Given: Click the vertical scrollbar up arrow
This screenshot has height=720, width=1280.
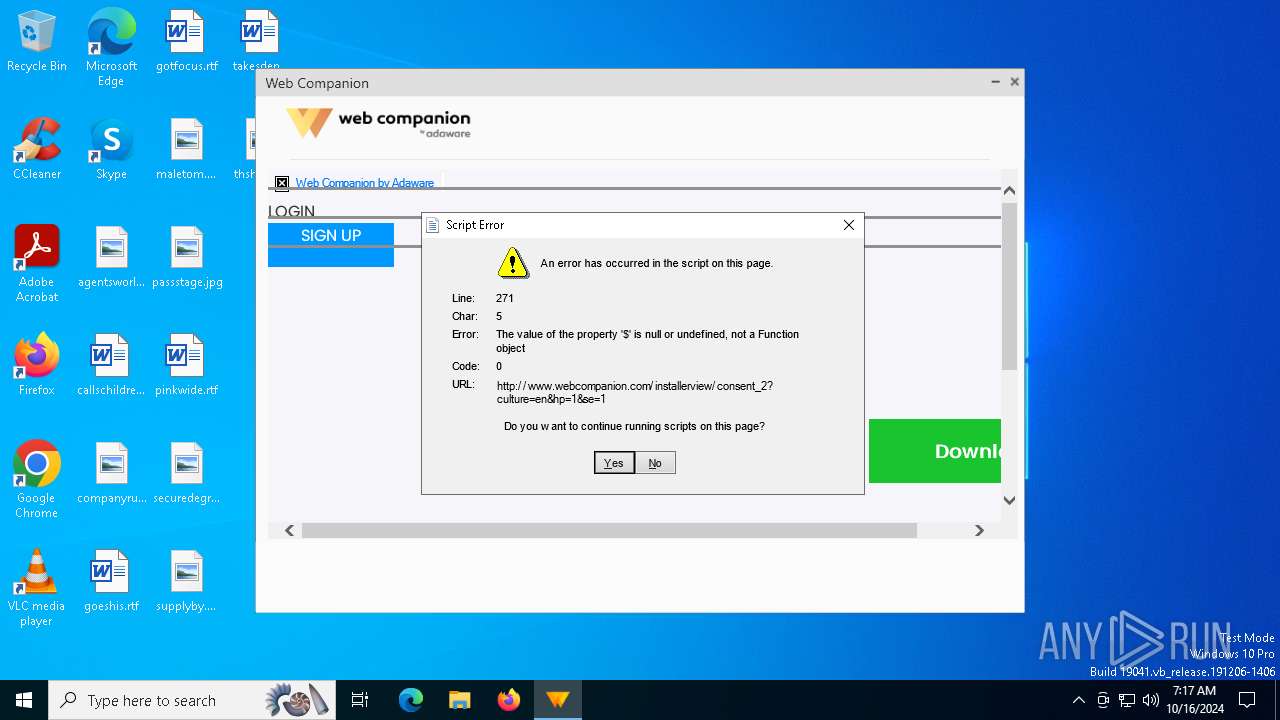Looking at the screenshot, I should pyautogui.click(x=1009, y=190).
